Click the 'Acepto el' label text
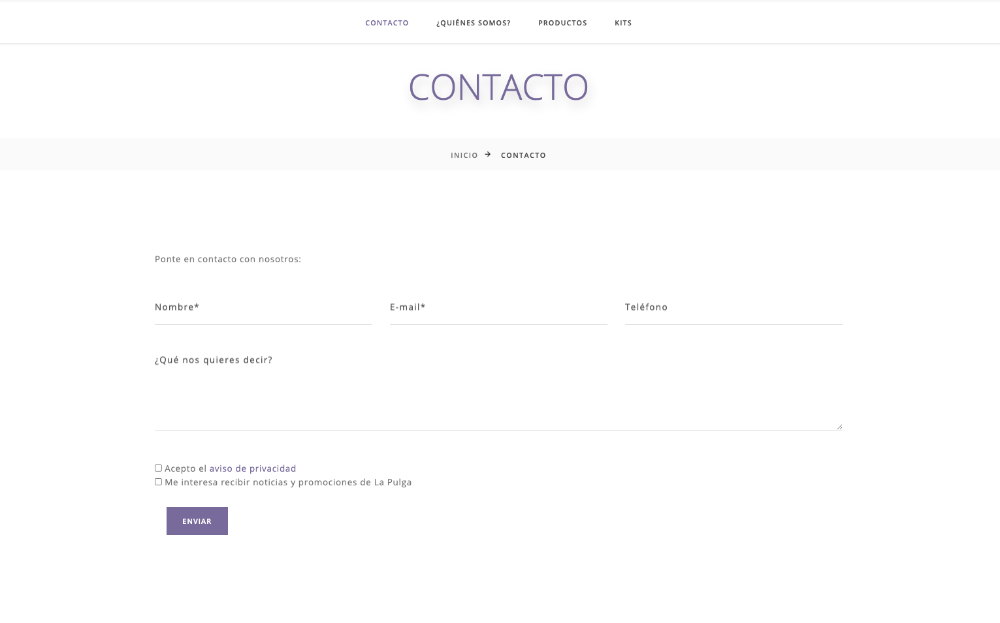Screen dimensions: 1000x623 pyautogui.click(x=185, y=468)
